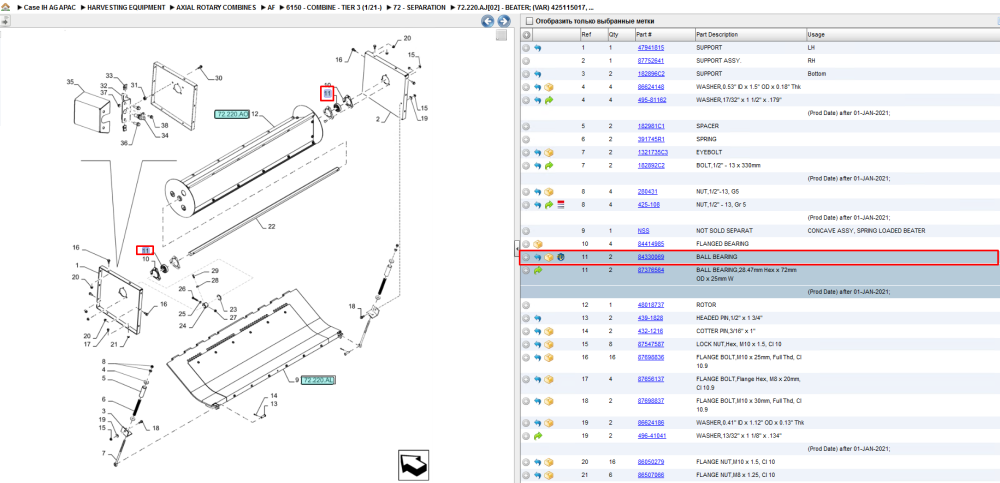Viewport: 1000px width, 483px height.
Task: Click the box icon for FLANGED BEARING 84414985
Action: 538,244
